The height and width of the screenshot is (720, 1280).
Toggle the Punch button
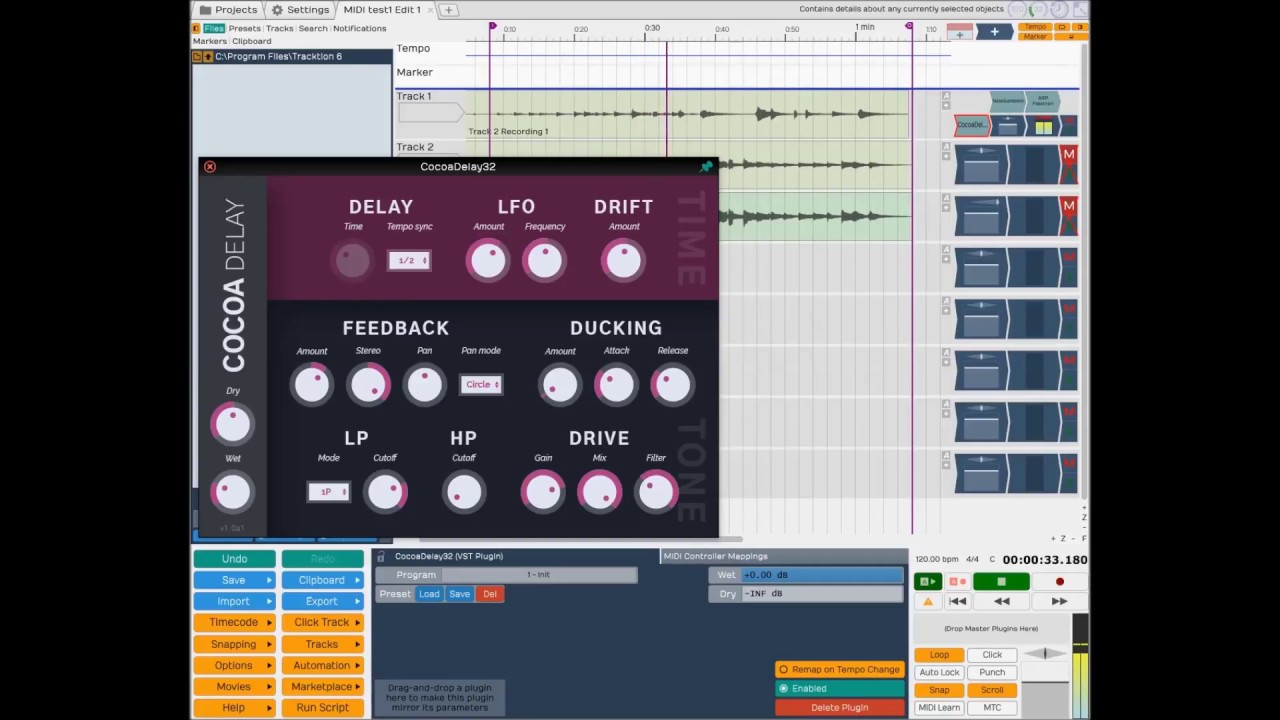tap(992, 673)
